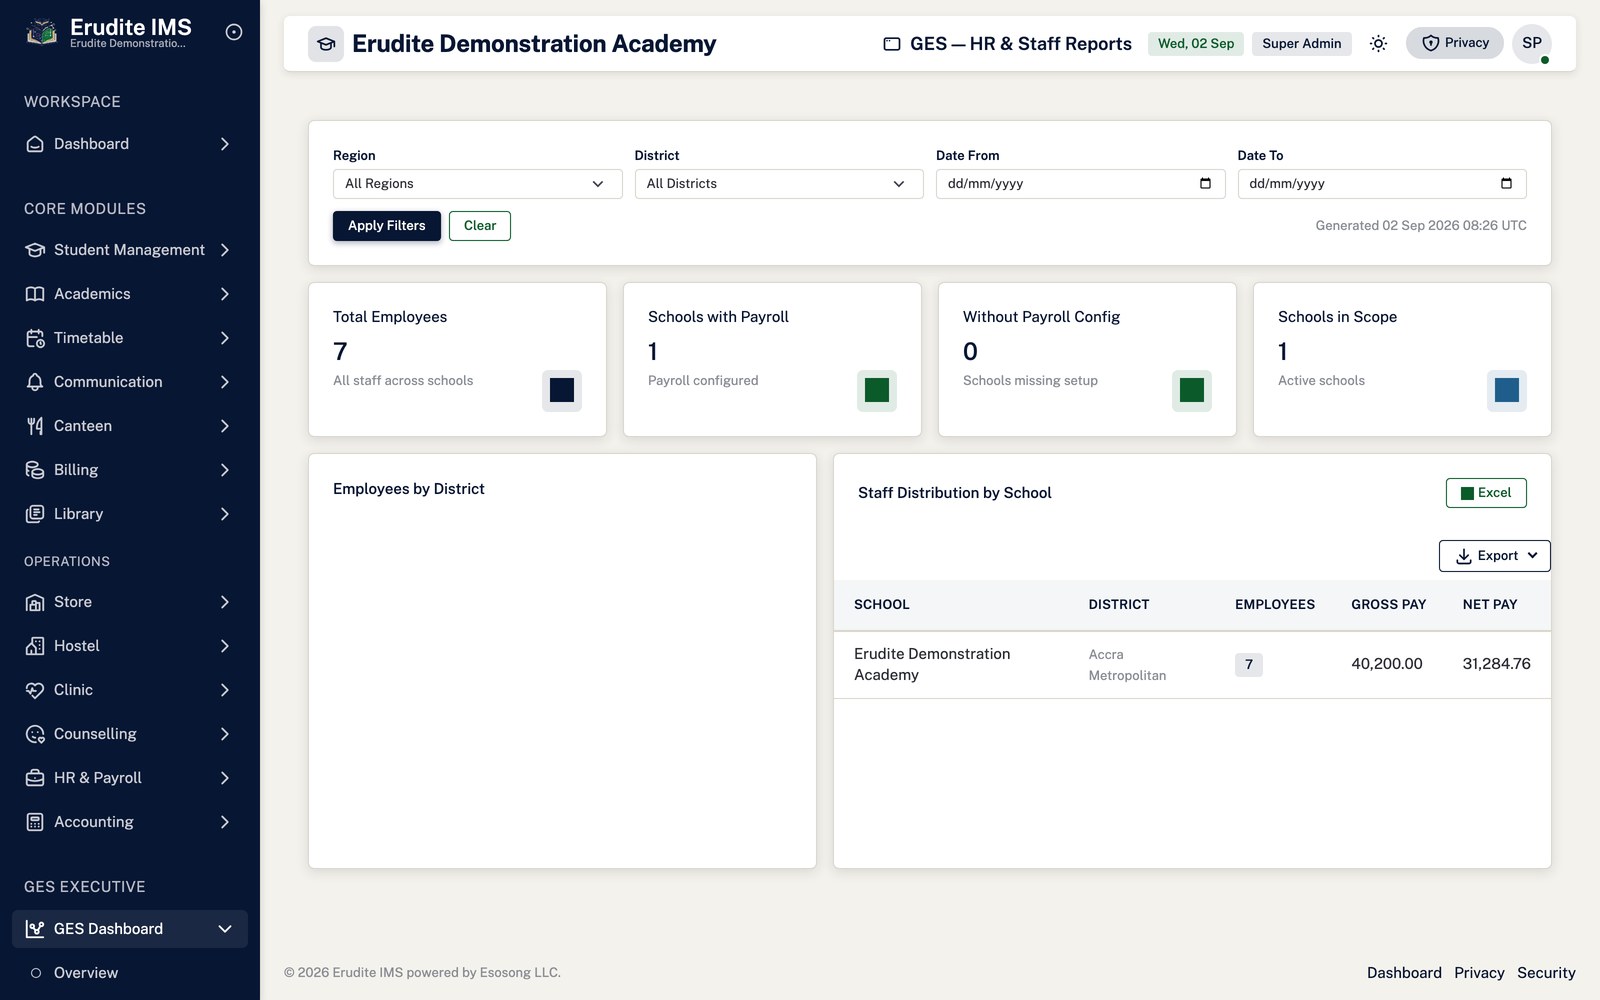Click the graduation cap icon beside the academy name
Image resolution: width=1600 pixels, height=1000 pixels.
coord(326,44)
